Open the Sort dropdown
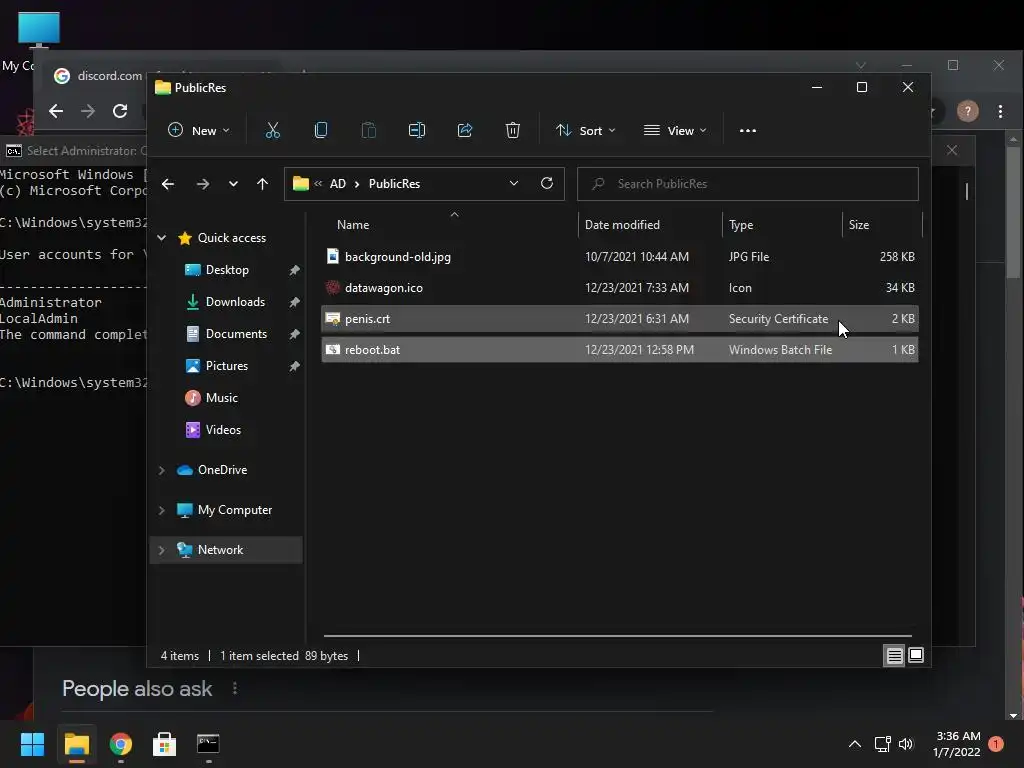The image size is (1024, 768). click(585, 131)
